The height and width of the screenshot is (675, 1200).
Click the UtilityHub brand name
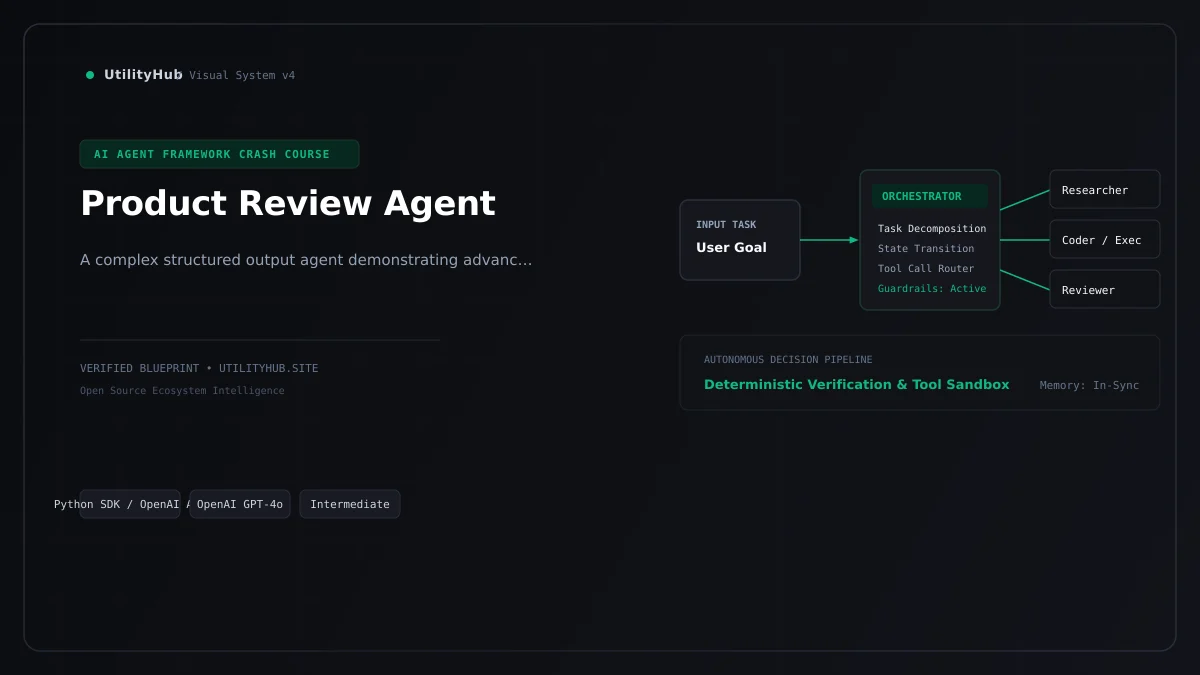143,75
